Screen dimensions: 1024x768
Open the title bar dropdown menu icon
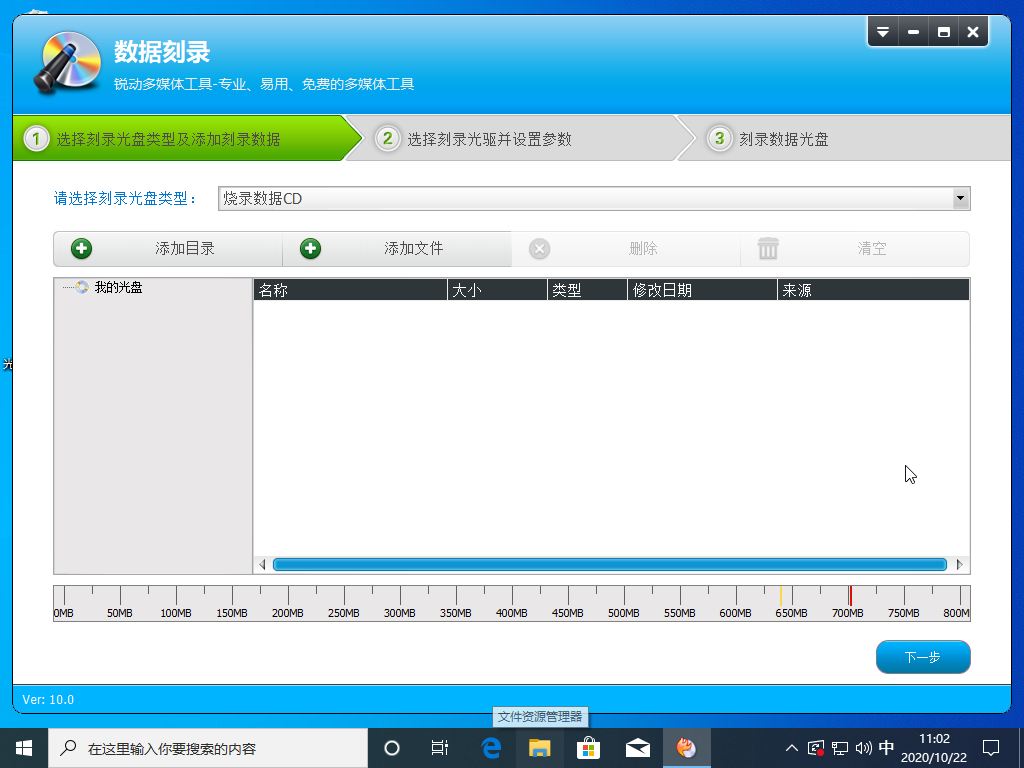pyautogui.click(x=883, y=33)
